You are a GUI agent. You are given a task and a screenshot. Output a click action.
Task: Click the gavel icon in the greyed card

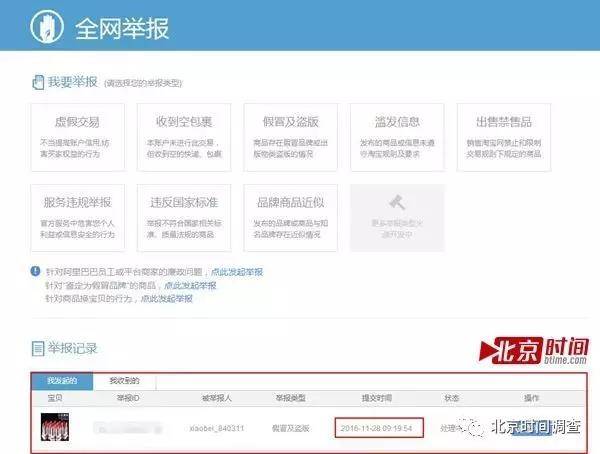397,203
